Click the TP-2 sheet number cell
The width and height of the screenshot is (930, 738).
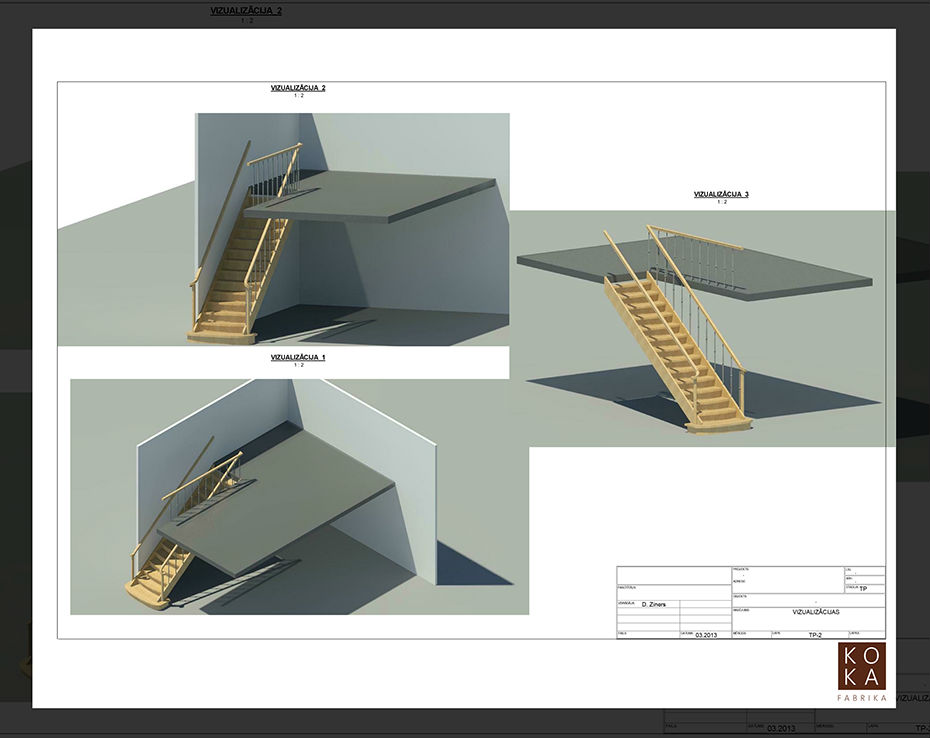[x=814, y=634]
